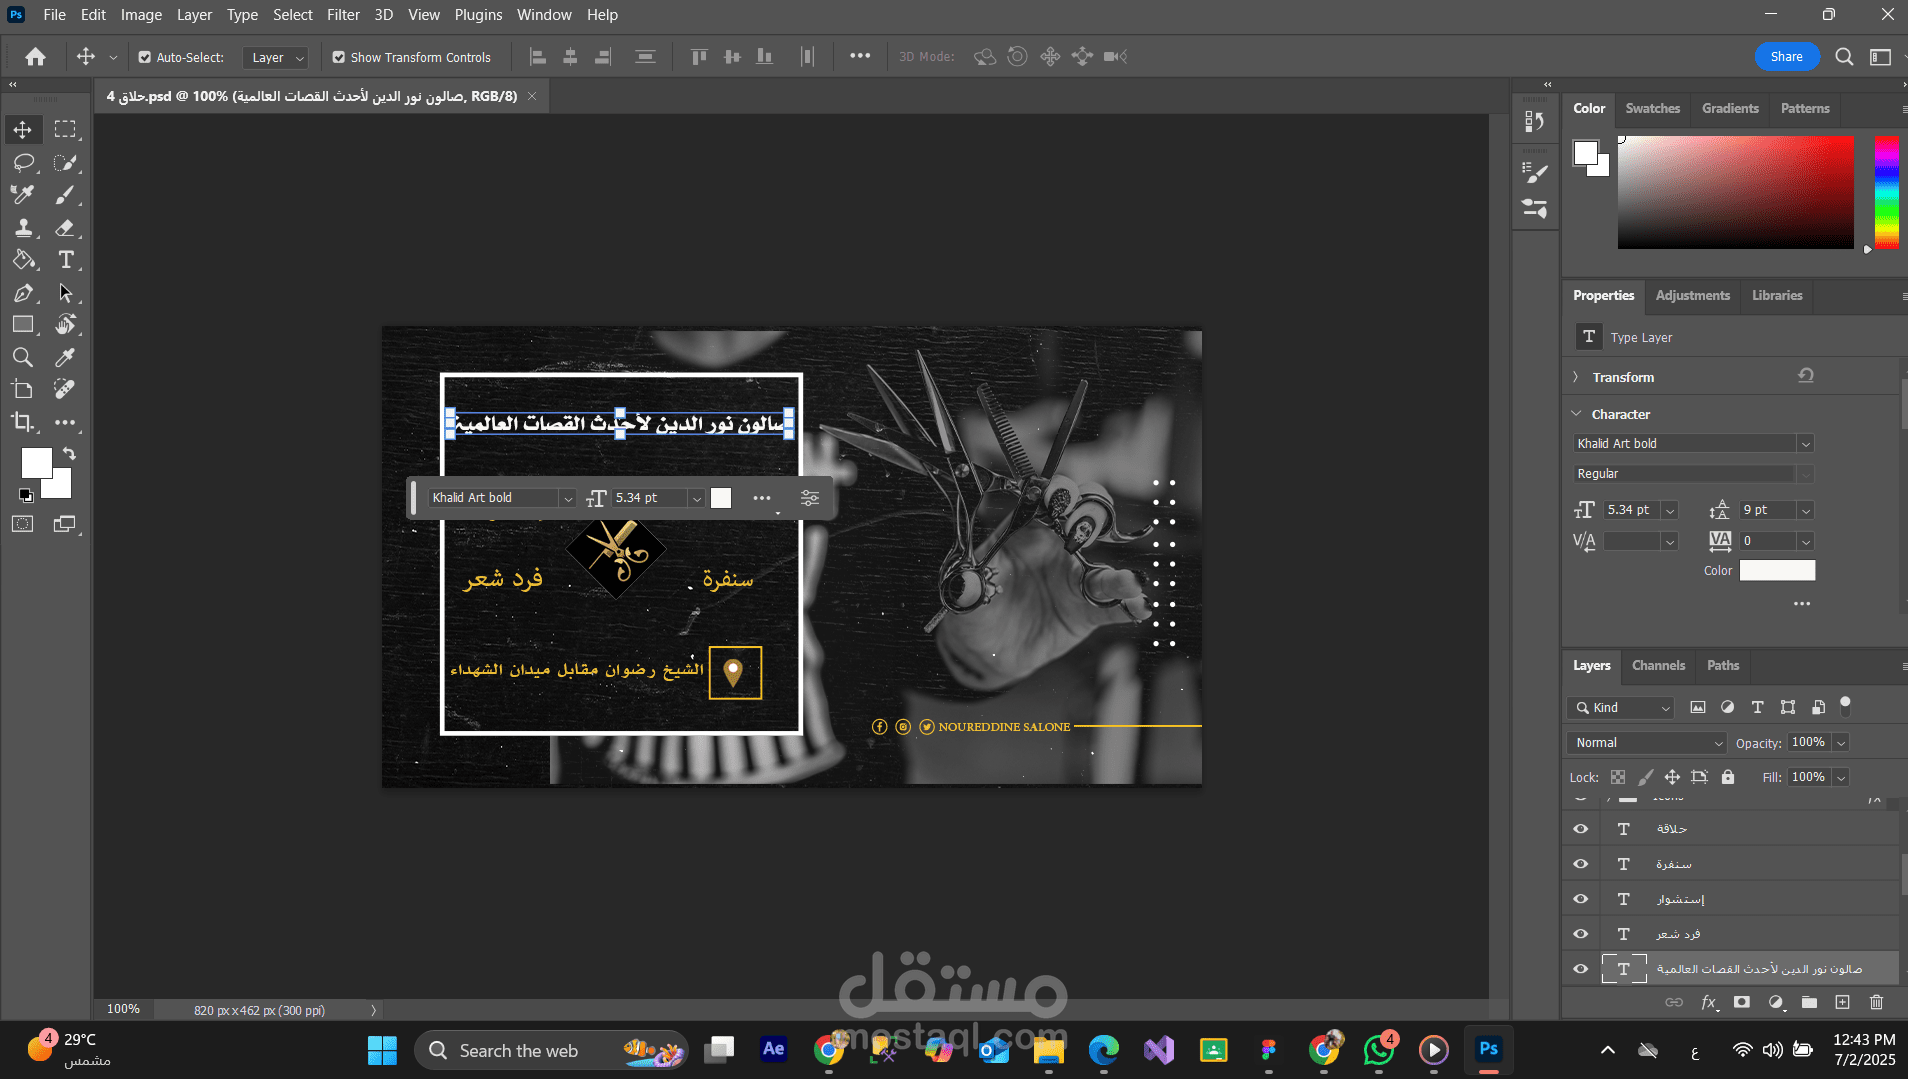The height and width of the screenshot is (1079, 1908).
Task: Align top edges in options bar
Action: coord(699,57)
